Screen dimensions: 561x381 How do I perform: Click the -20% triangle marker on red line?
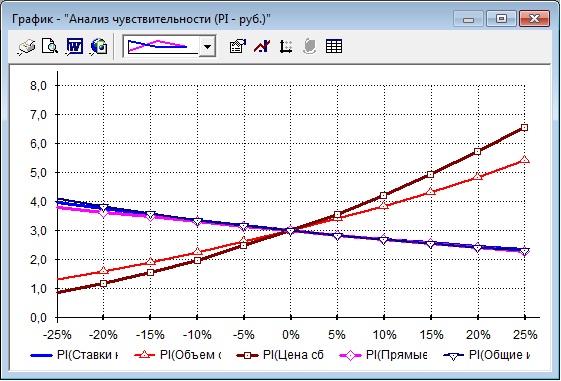pos(104,270)
